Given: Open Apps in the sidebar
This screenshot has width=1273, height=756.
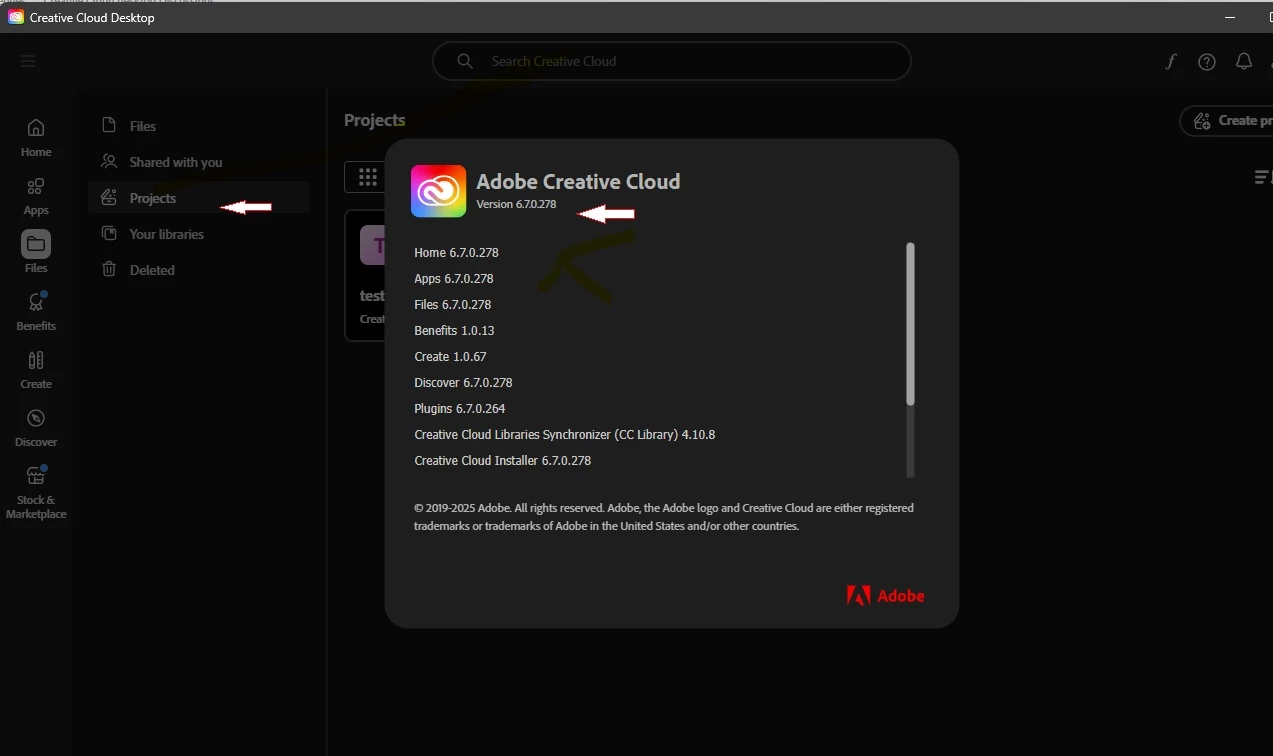Looking at the screenshot, I should click(x=36, y=196).
